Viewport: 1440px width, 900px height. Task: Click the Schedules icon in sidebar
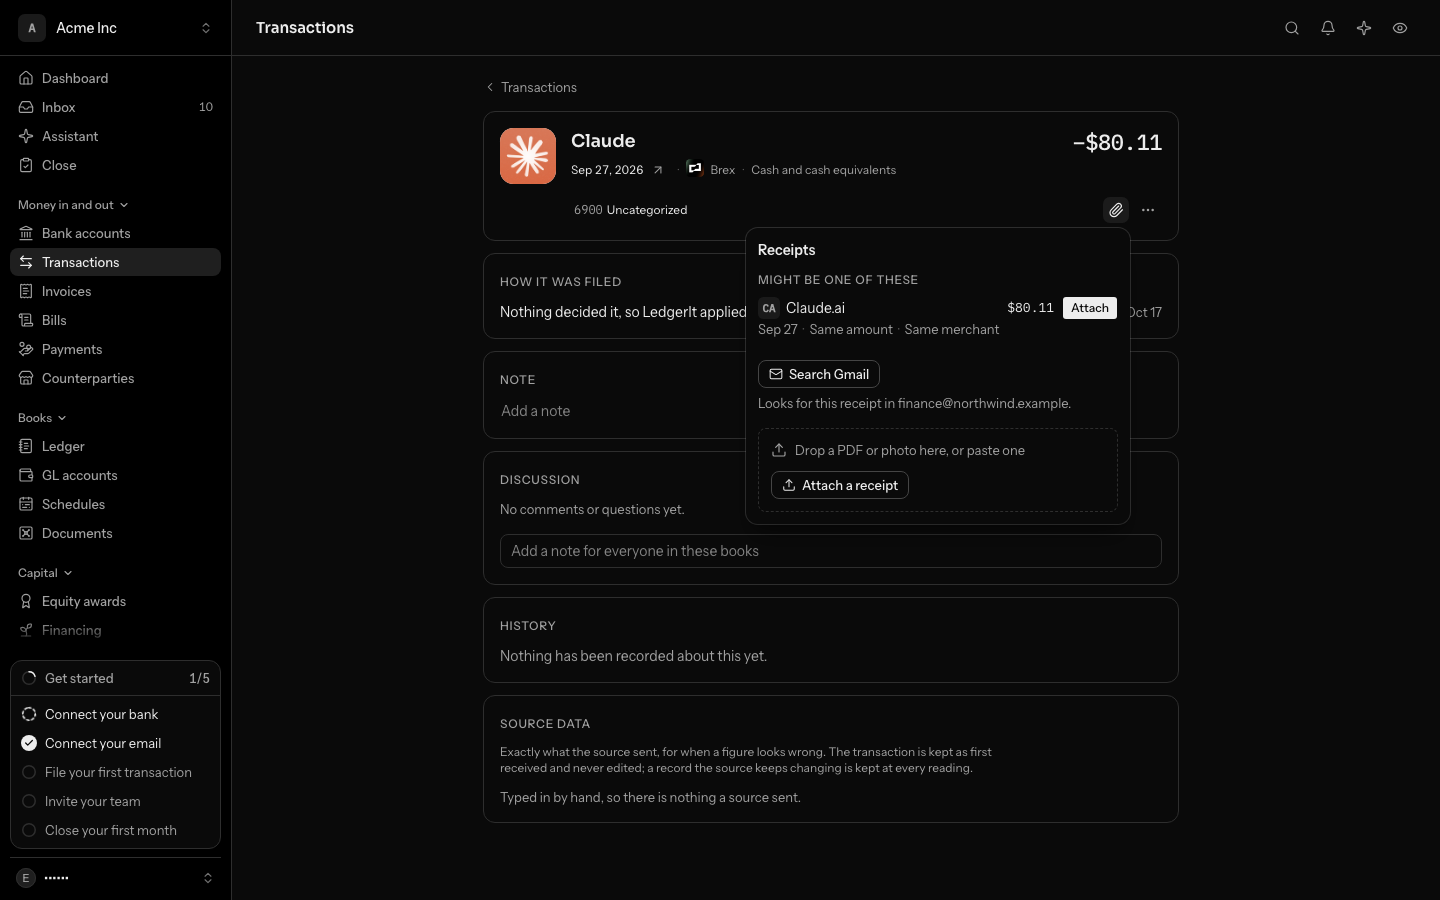[26, 504]
